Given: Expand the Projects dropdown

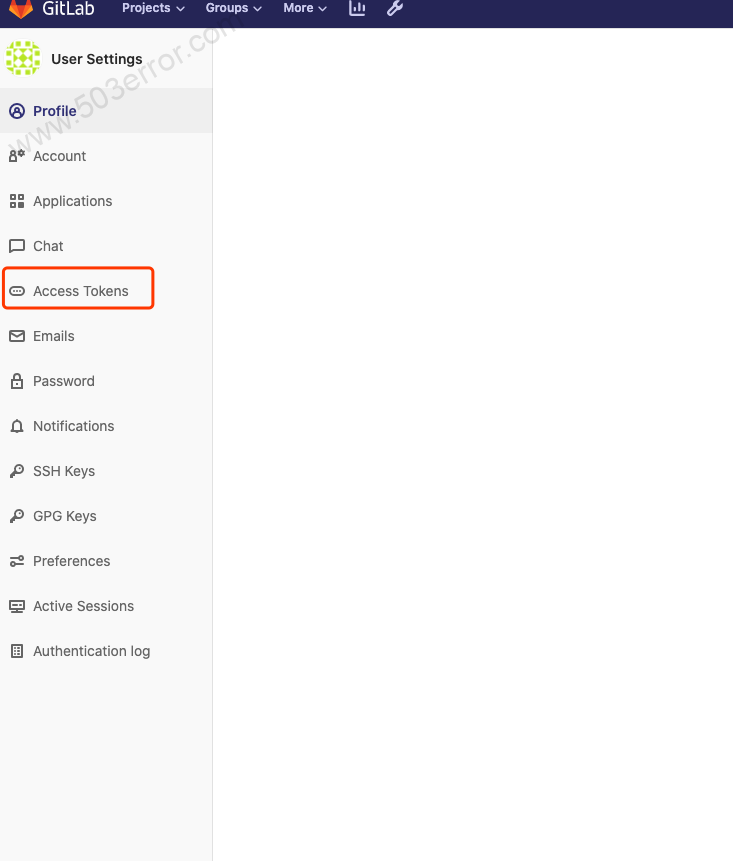Looking at the screenshot, I should coord(152,9).
